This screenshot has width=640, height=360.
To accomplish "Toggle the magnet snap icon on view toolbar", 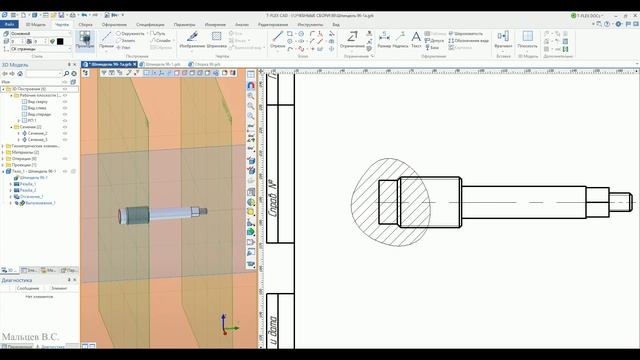I will 251,85.
